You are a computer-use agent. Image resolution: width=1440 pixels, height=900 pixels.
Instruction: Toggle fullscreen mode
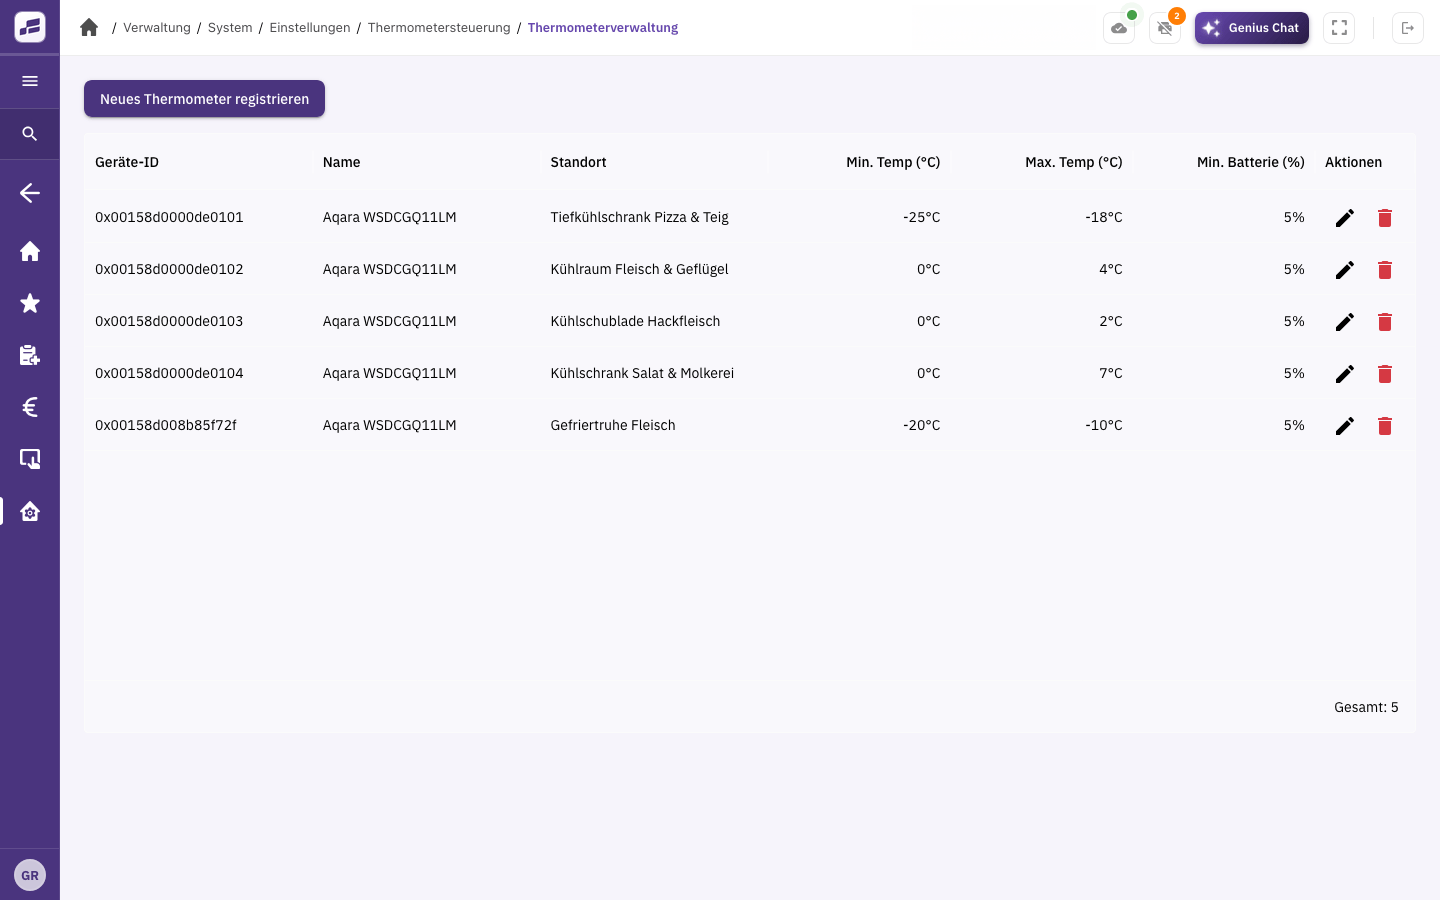click(1339, 28)
